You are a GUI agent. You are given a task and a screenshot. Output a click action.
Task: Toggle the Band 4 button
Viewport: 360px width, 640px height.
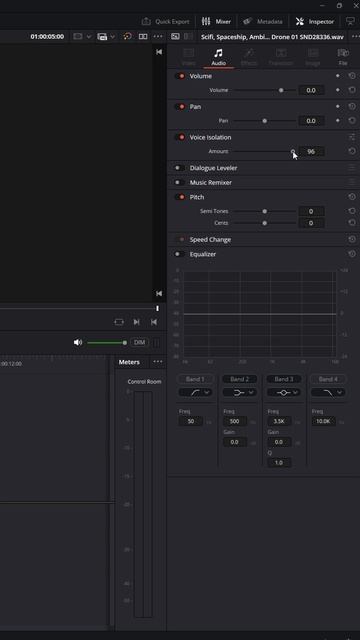coord(328,379)
